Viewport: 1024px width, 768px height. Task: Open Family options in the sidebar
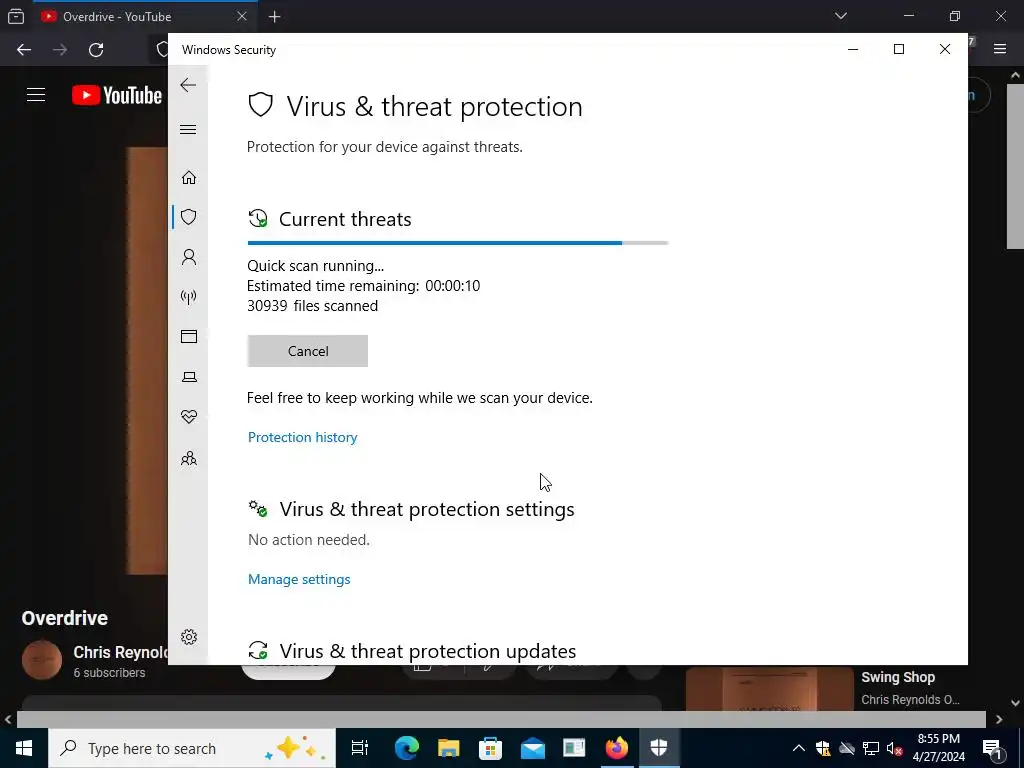189,458
